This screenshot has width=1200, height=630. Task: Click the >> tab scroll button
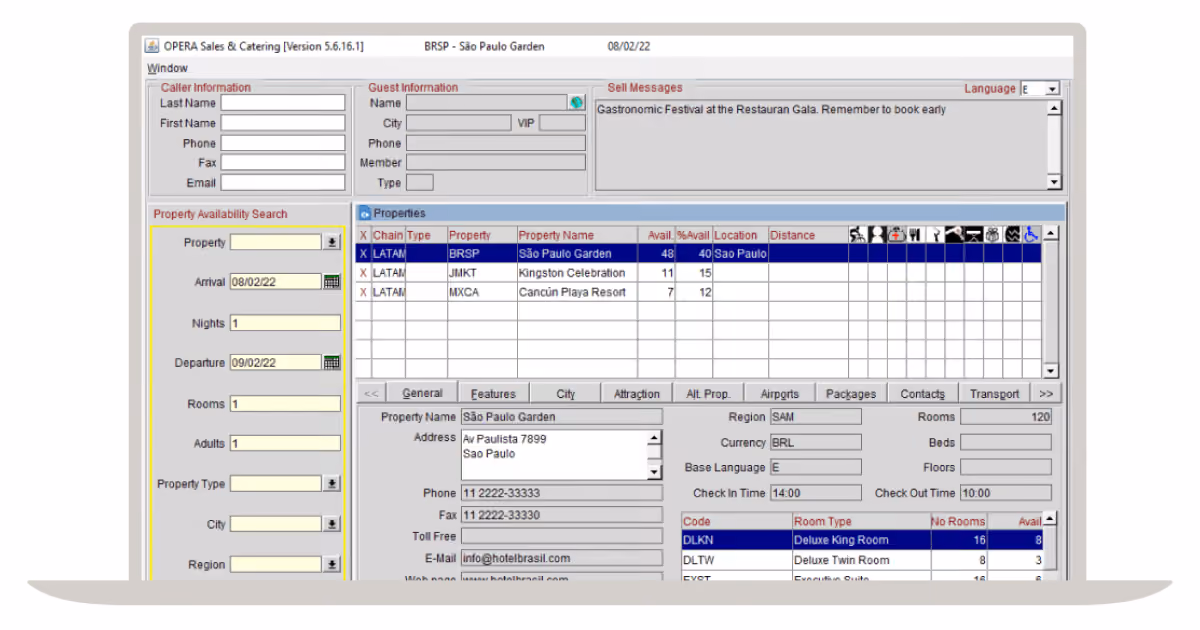[x=1046, y=394]
